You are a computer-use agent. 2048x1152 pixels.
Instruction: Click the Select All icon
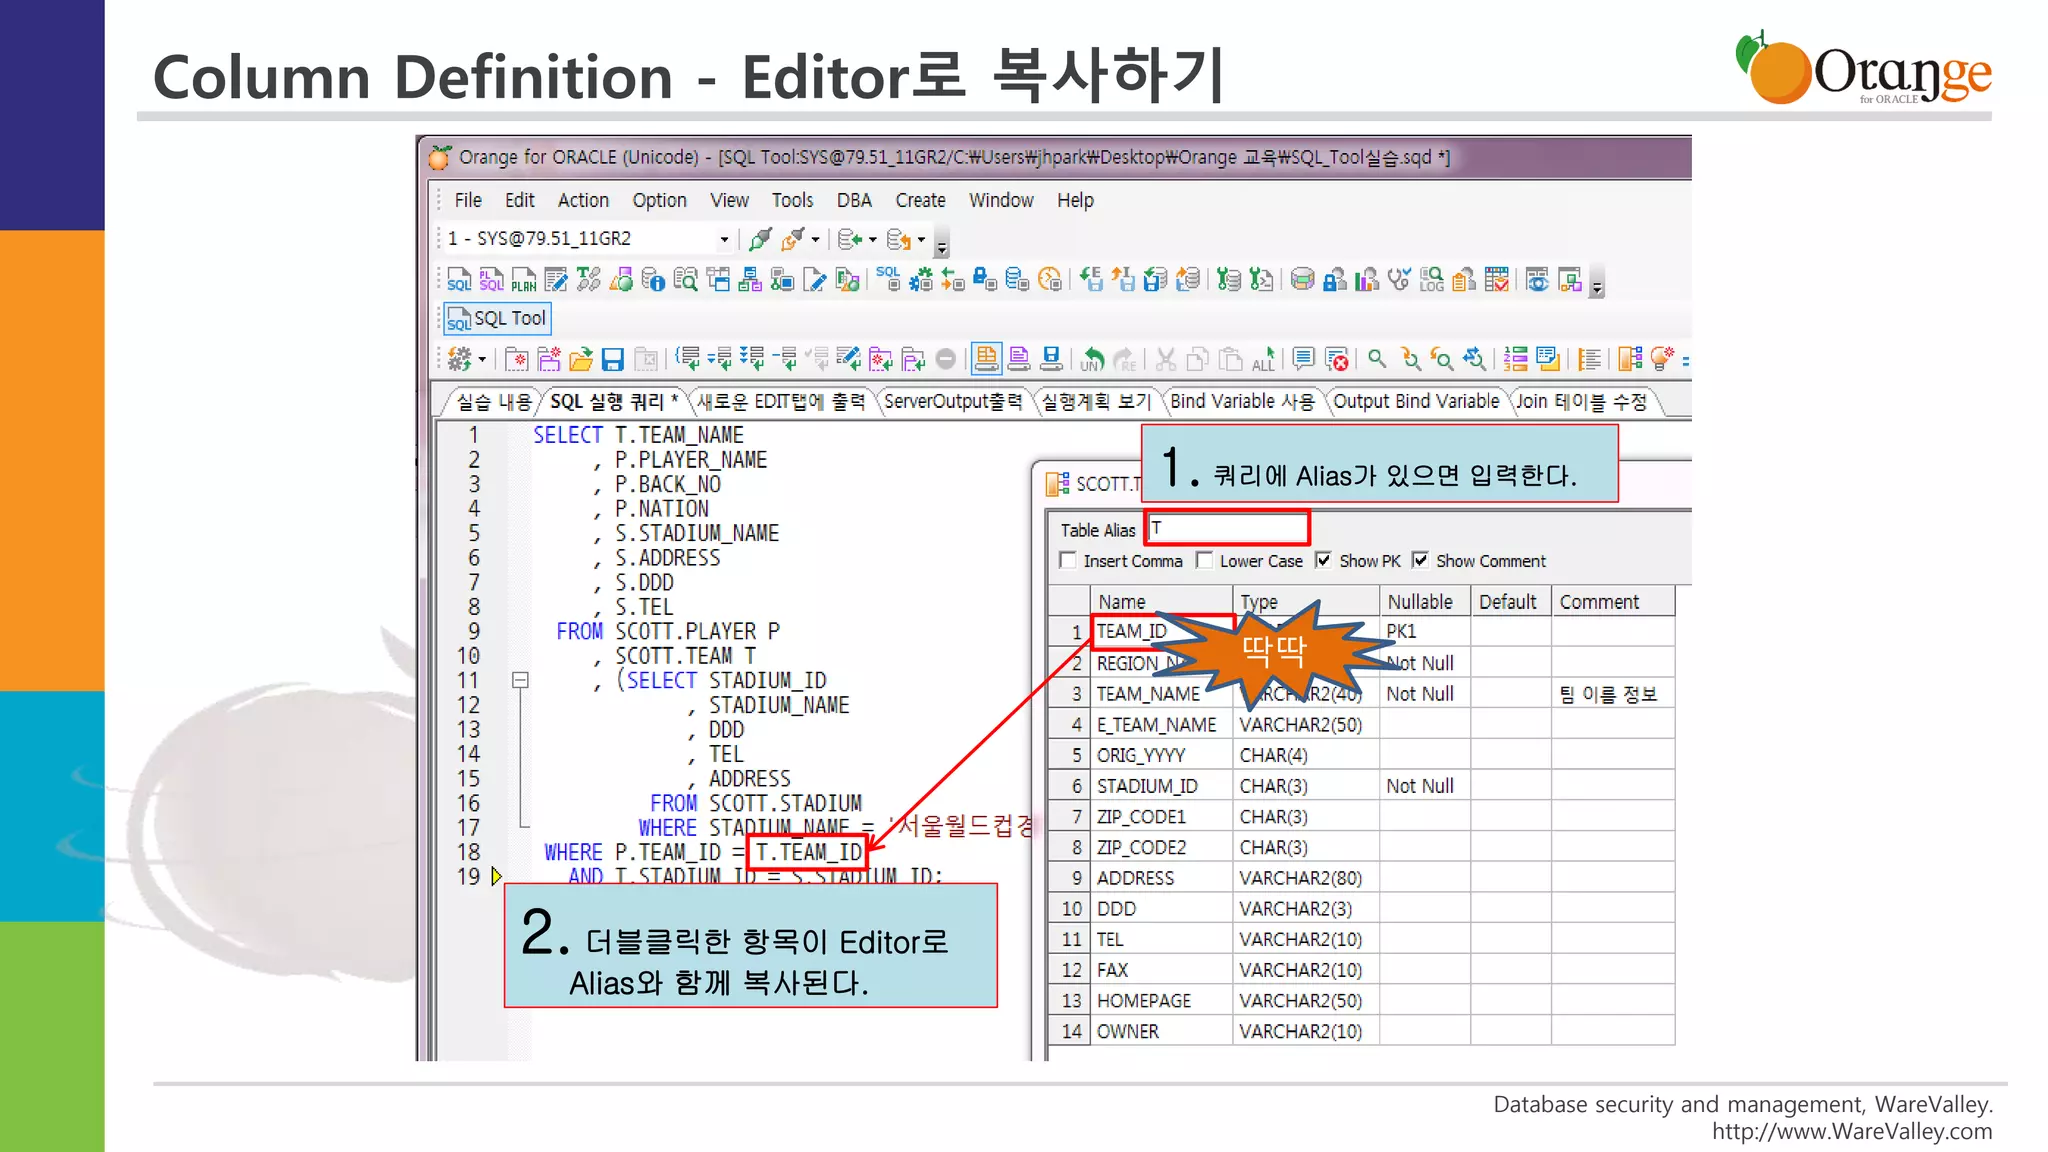tap(1264, 359)
